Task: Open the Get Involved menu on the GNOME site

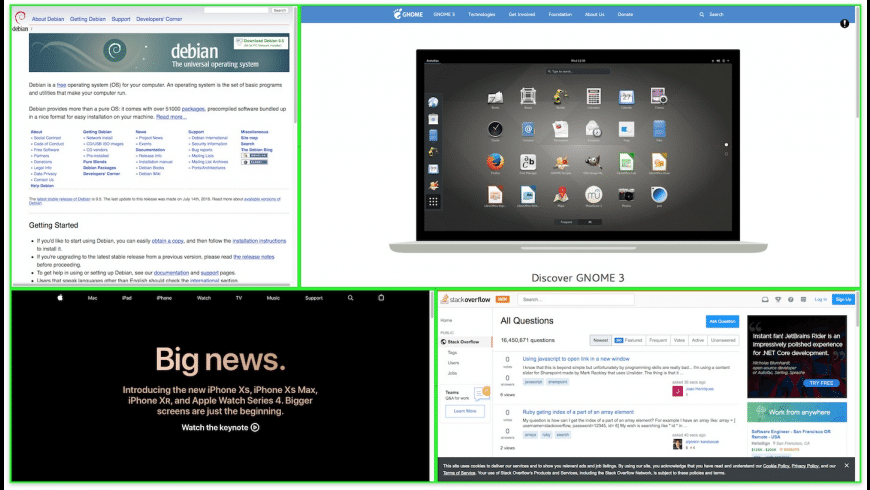Action: coord(522,14)
